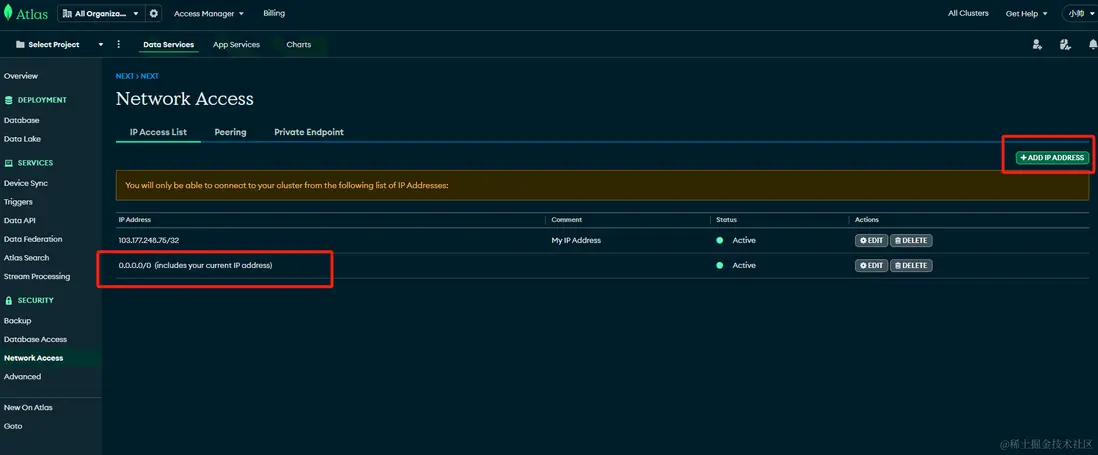Click the Deployment section stack icon

(x=8, y=100)
